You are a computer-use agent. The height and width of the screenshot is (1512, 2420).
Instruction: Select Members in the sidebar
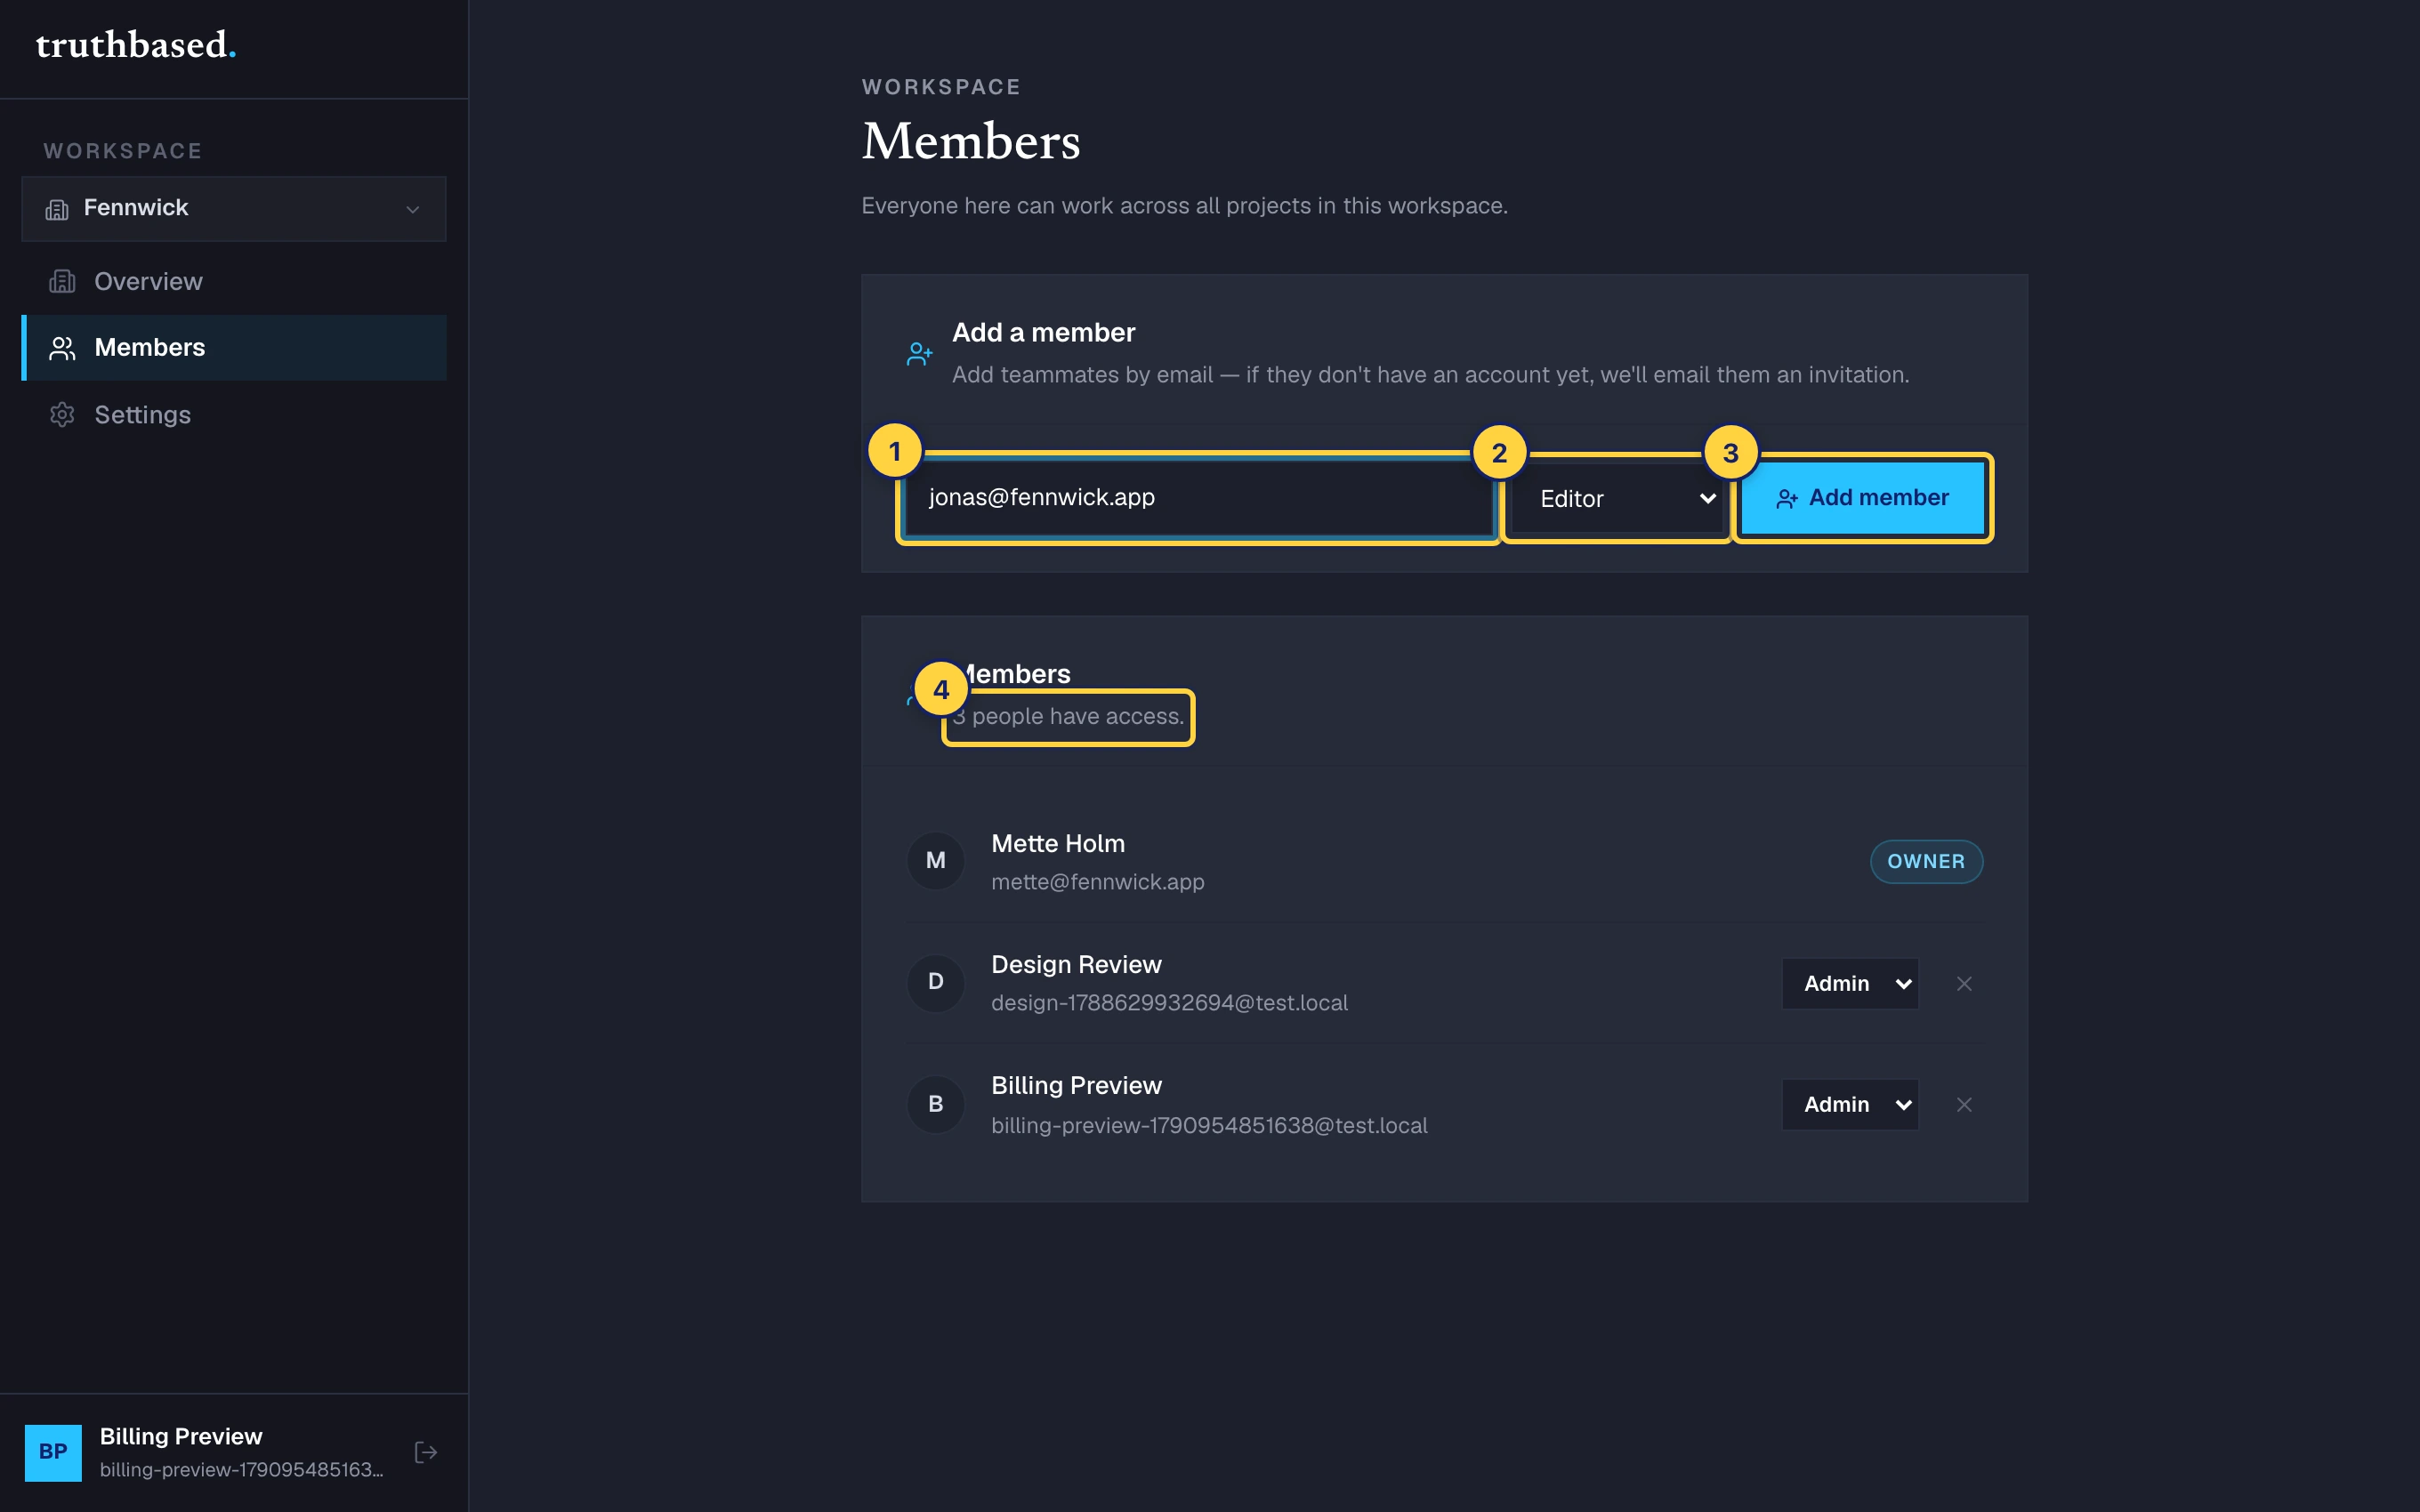click(x=234, y=348)
